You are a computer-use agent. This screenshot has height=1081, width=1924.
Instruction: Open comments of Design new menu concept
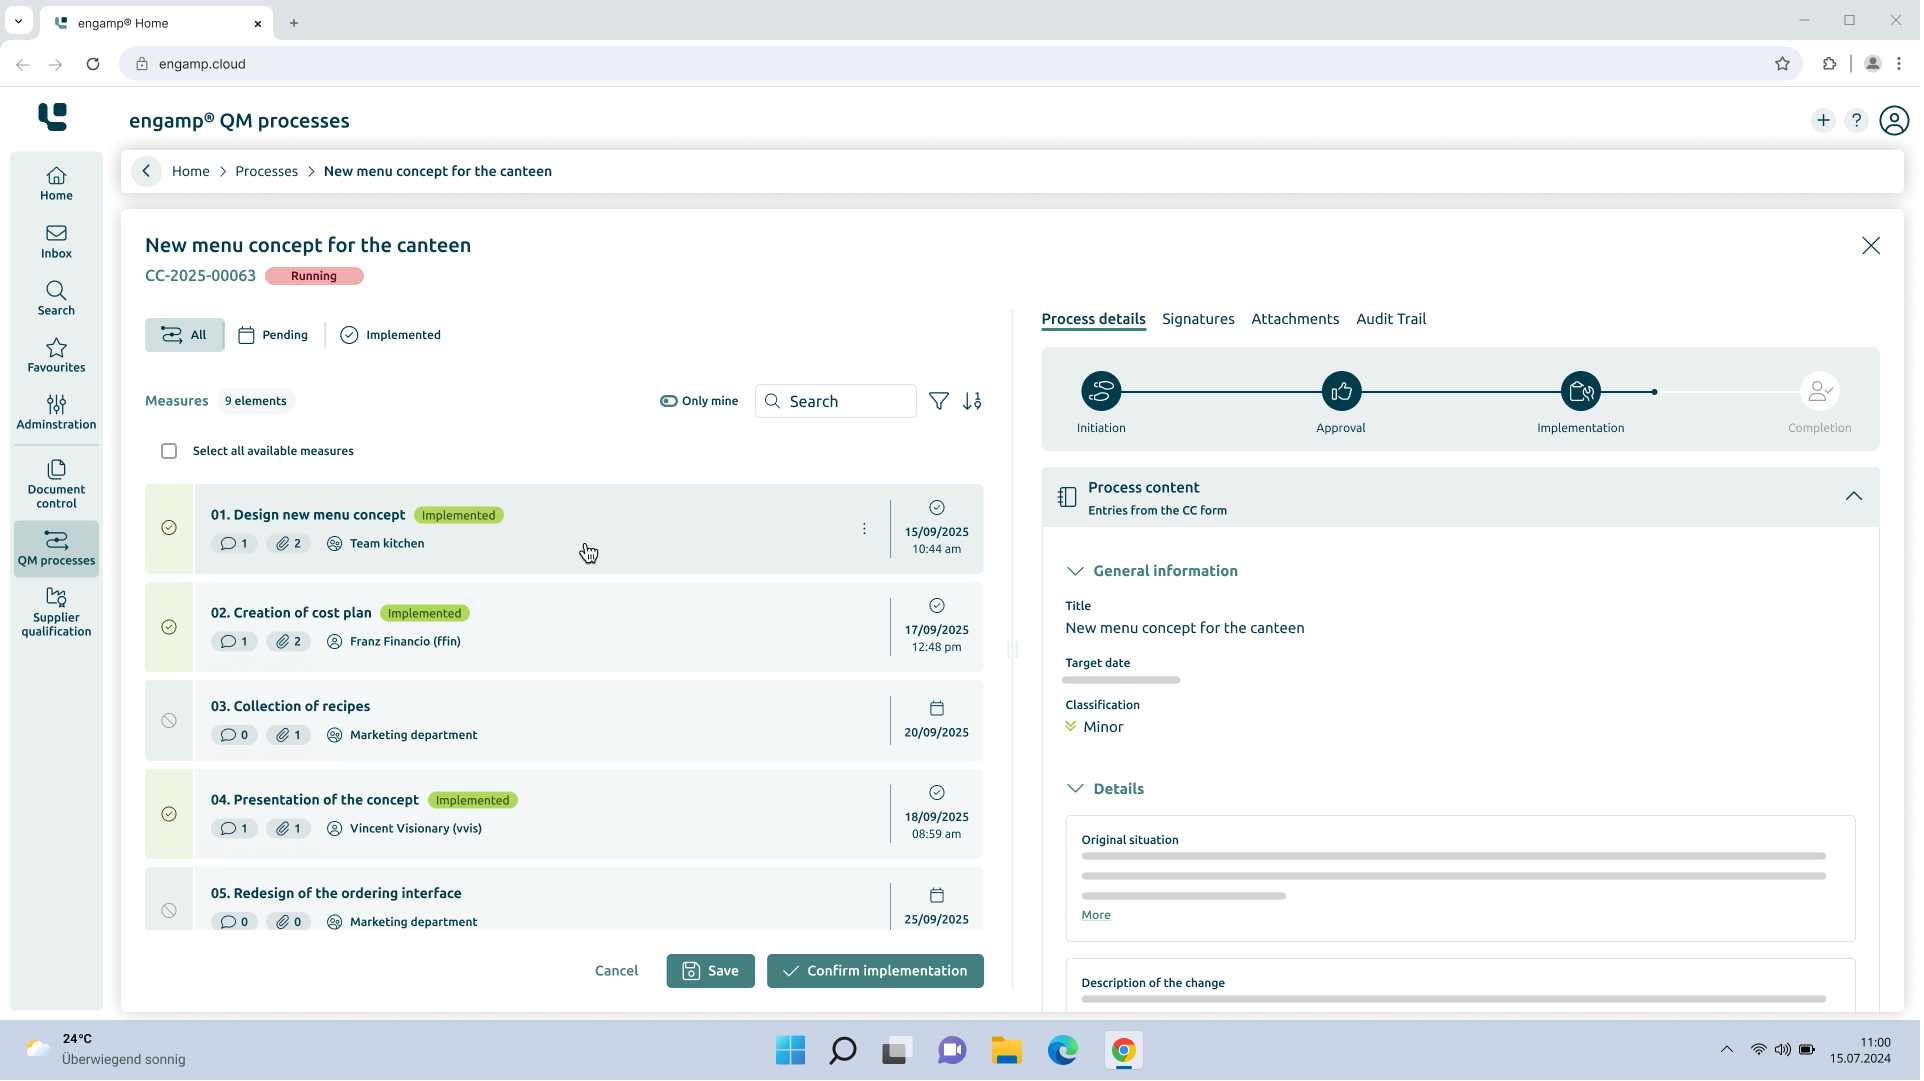coord(235,545)
